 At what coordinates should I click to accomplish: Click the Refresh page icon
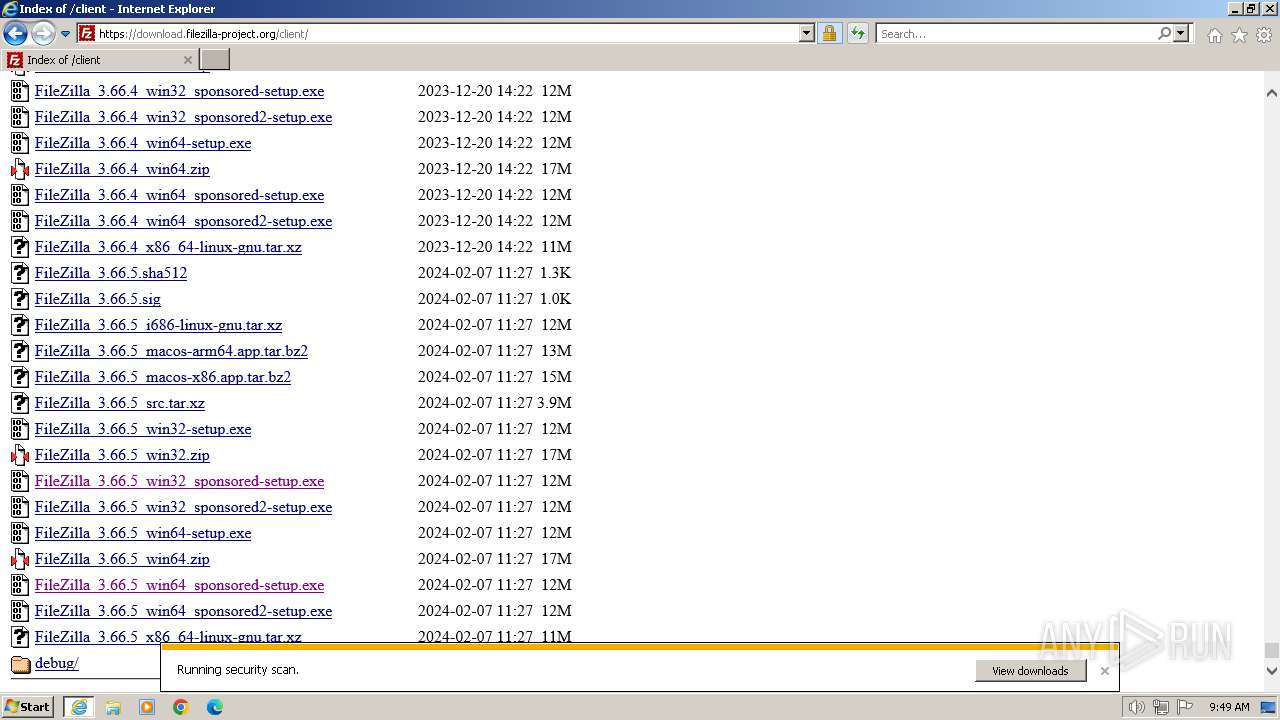click(858, 33)
